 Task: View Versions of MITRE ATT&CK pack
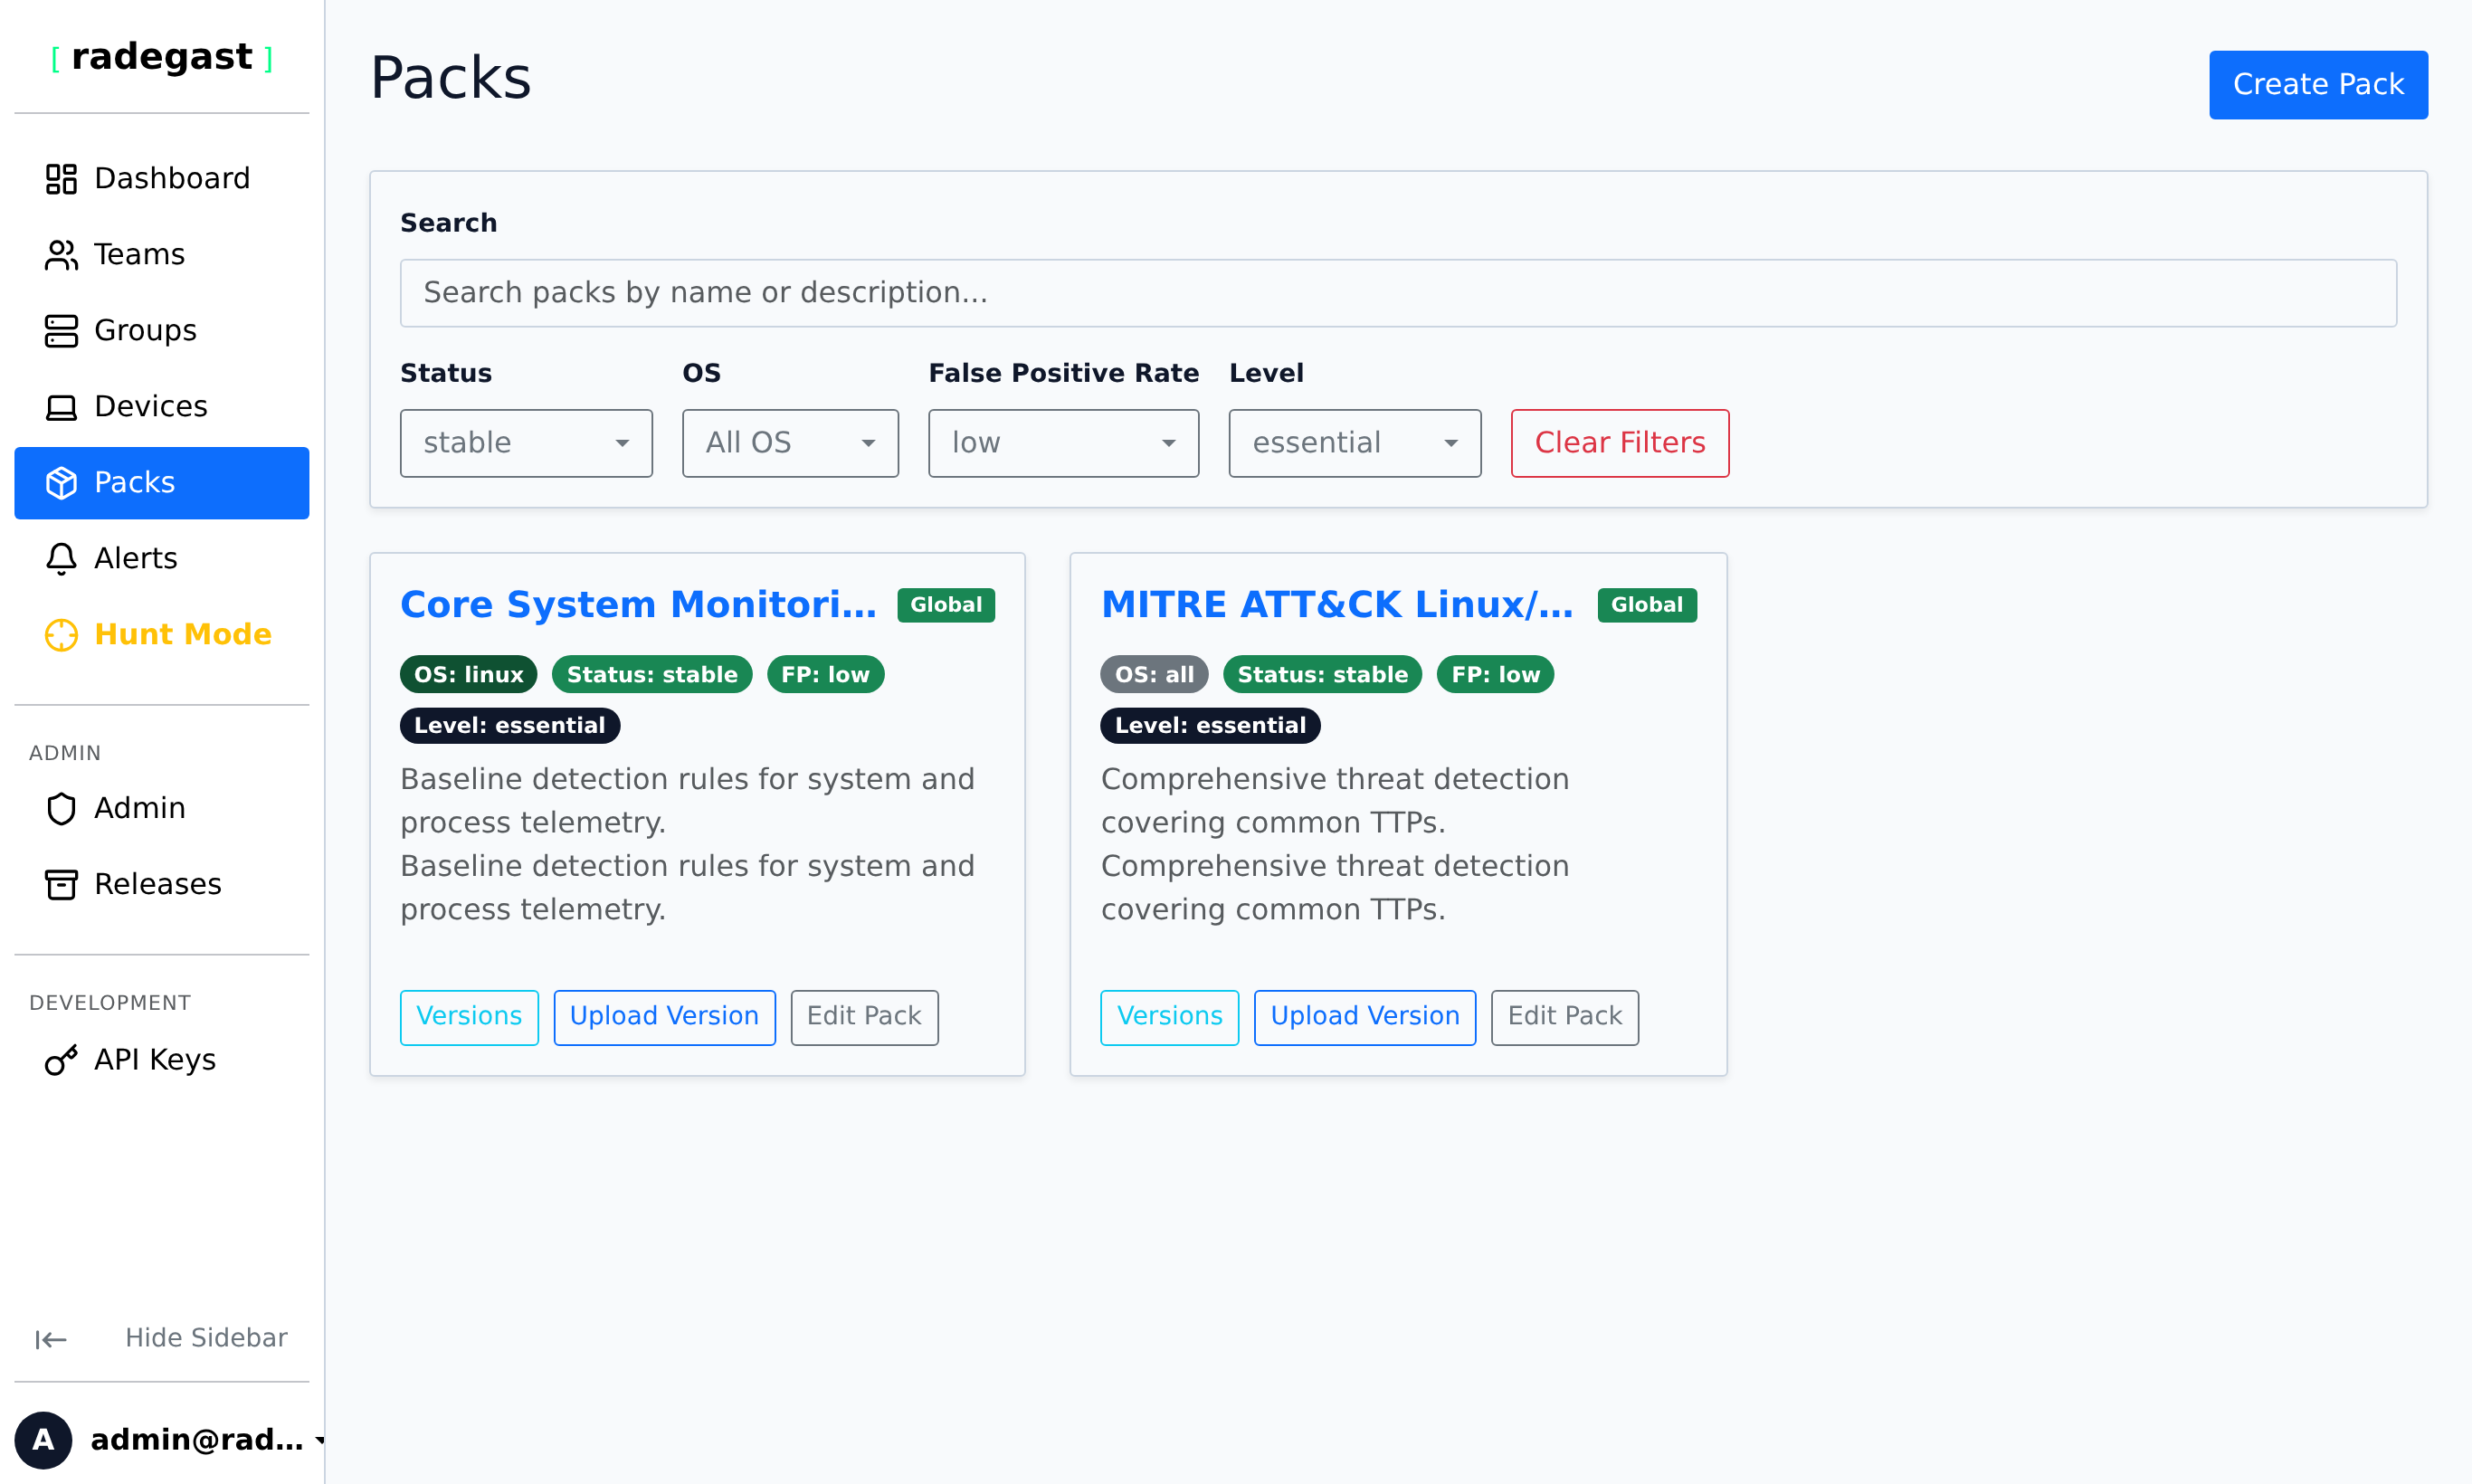point(1170,1017)
